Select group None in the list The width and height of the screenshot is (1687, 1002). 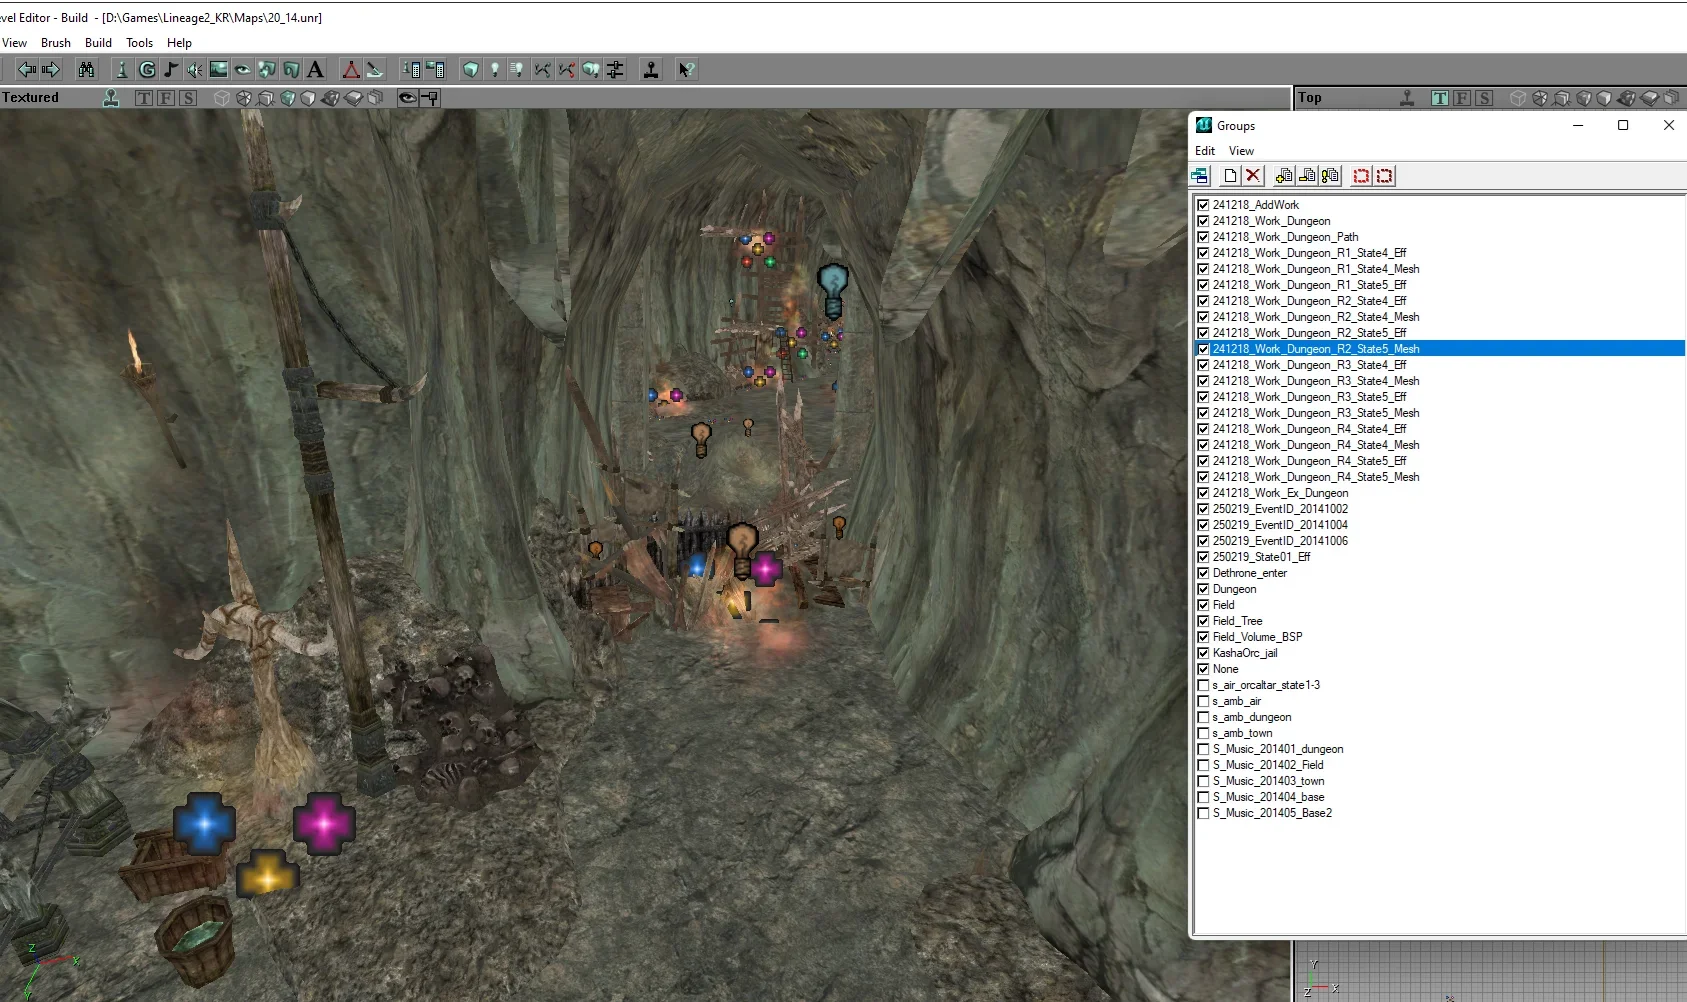click(x=1225, y=669)
